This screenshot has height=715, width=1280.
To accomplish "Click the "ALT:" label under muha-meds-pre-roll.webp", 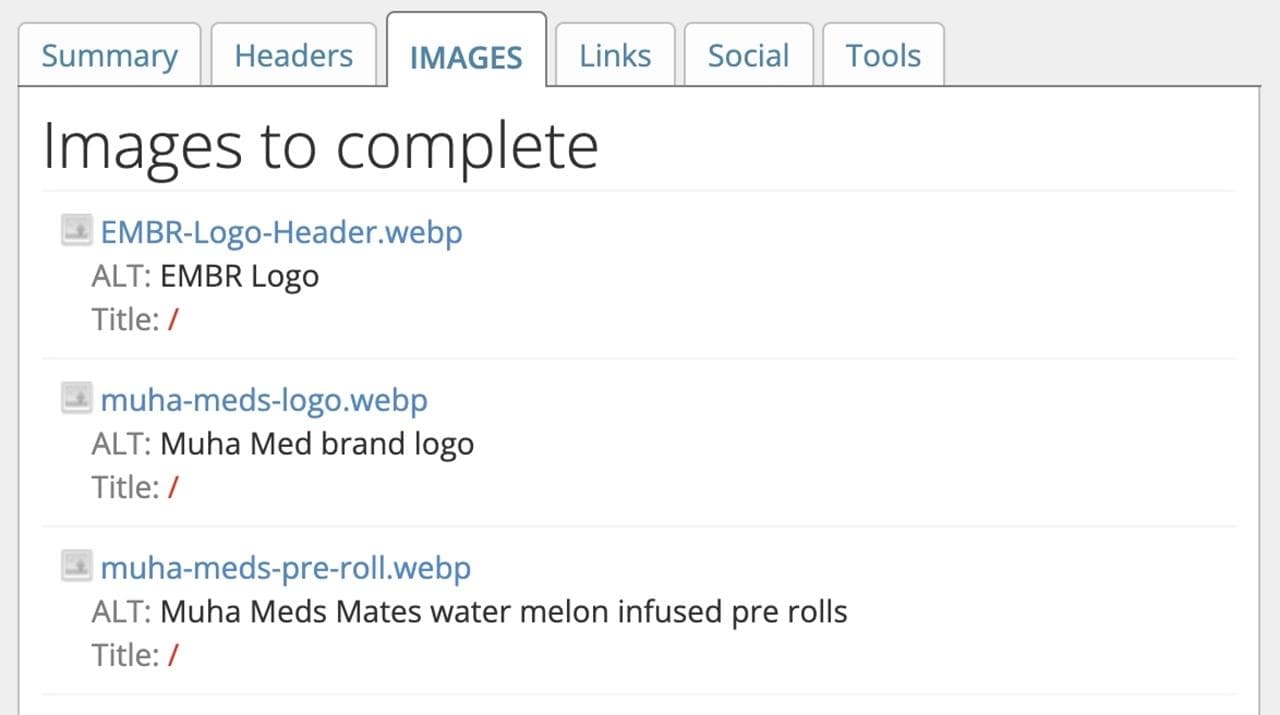I will 121,612.
